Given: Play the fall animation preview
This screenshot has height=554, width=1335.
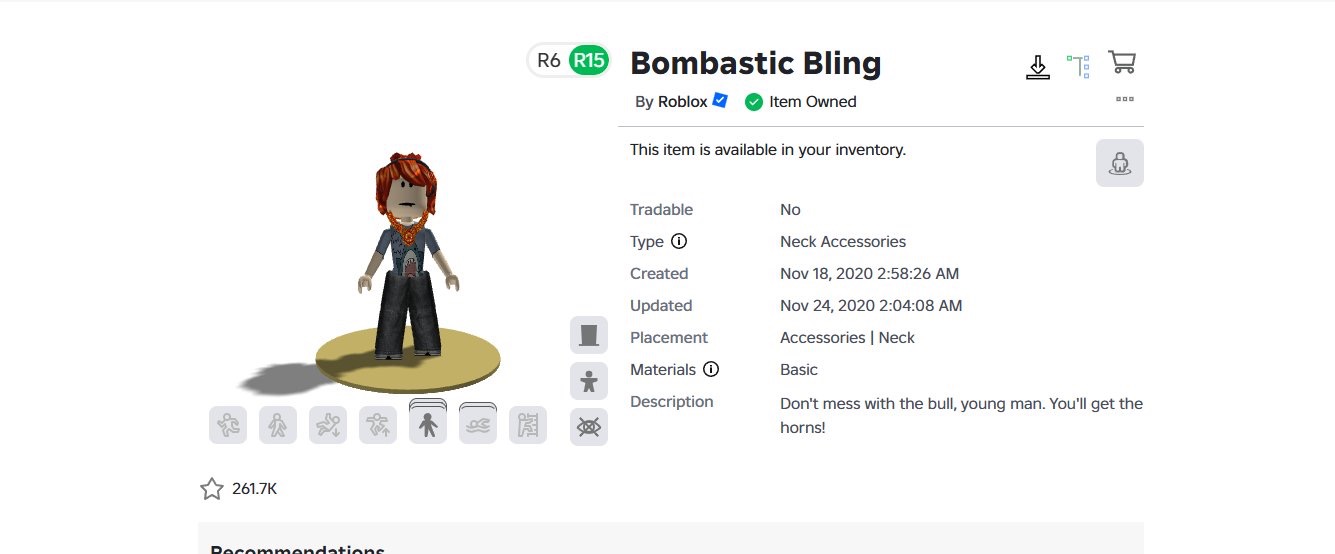Looking at the screenshot, I should point(328,425).
